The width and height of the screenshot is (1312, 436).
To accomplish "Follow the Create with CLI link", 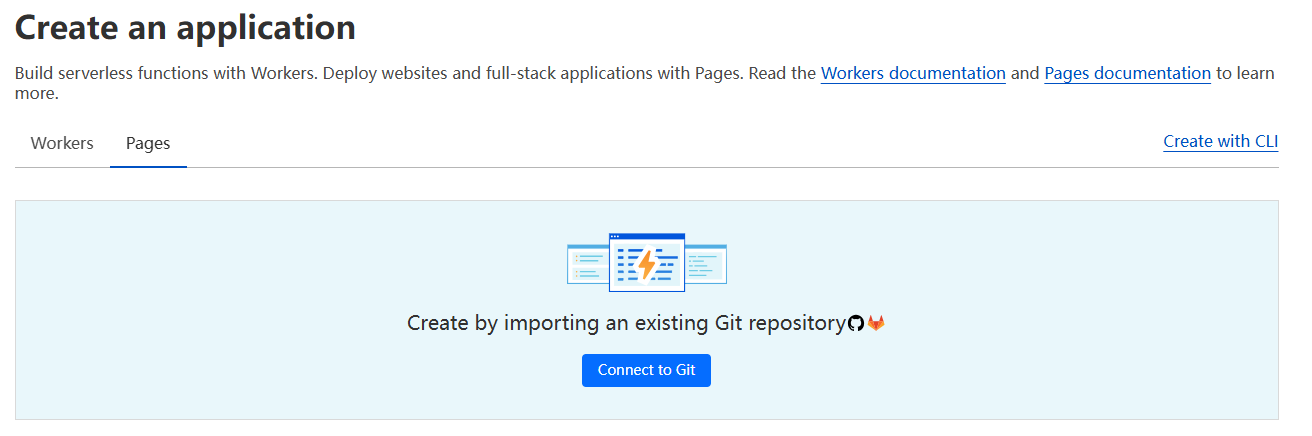I will pos(1220,141).
